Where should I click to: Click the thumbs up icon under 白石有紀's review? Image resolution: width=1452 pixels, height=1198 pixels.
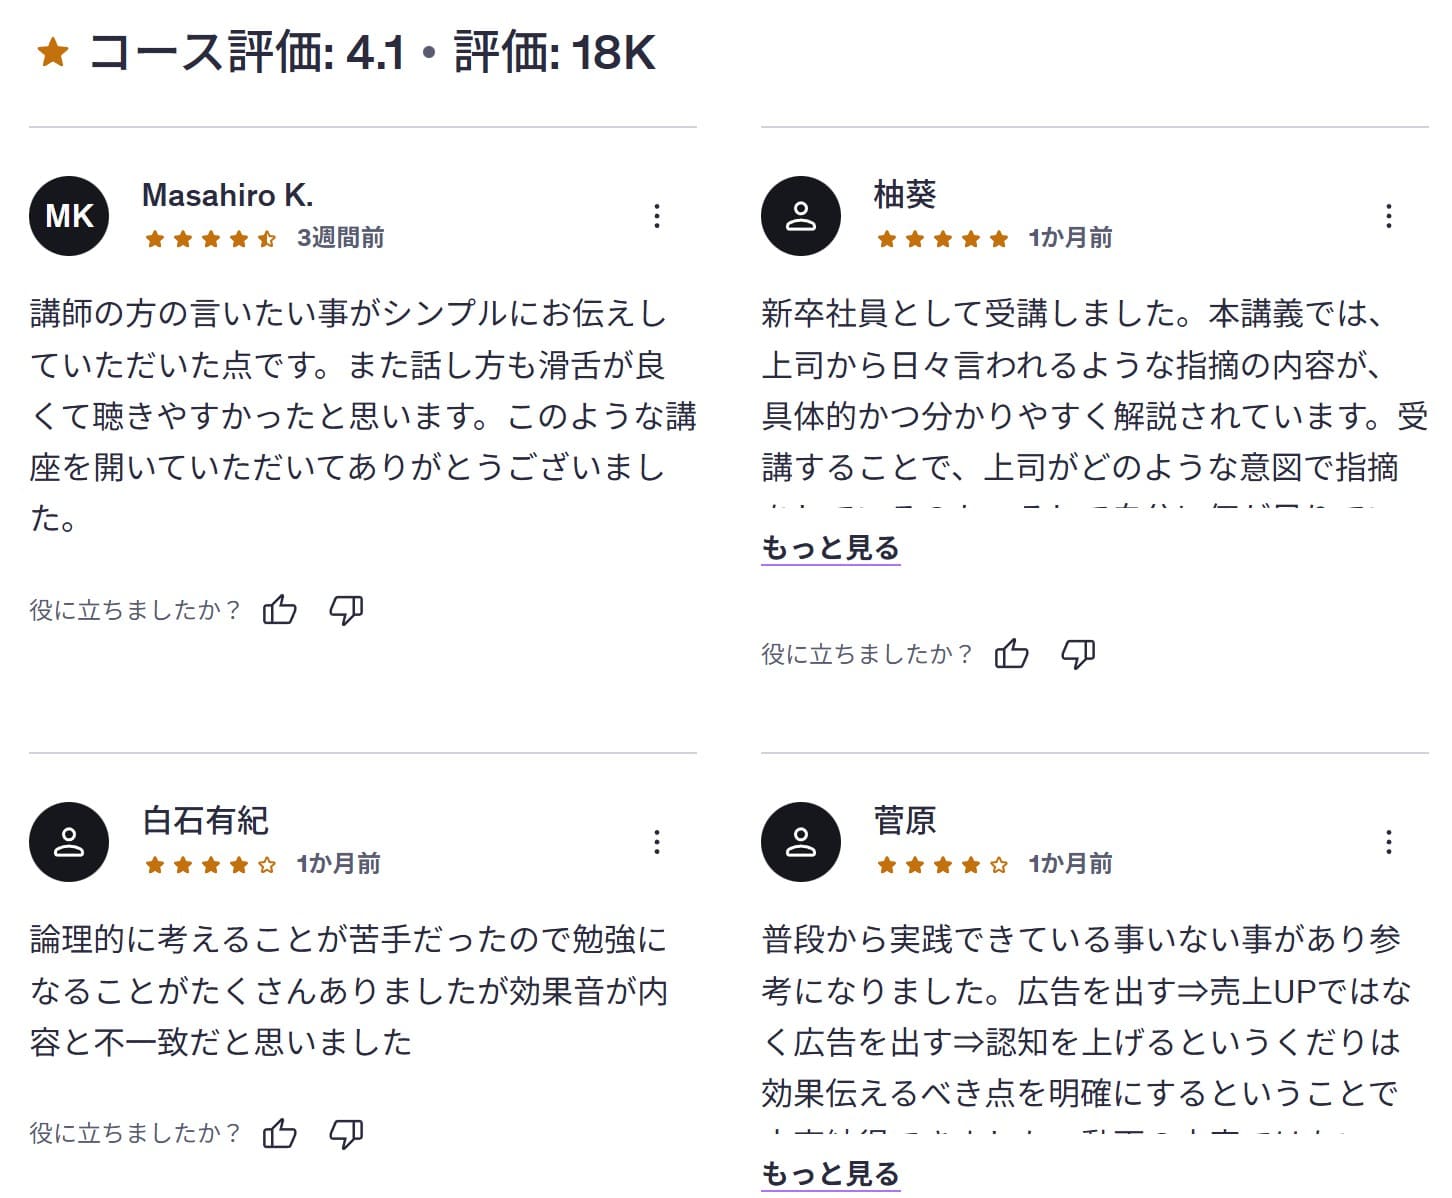coord(281,1133)
